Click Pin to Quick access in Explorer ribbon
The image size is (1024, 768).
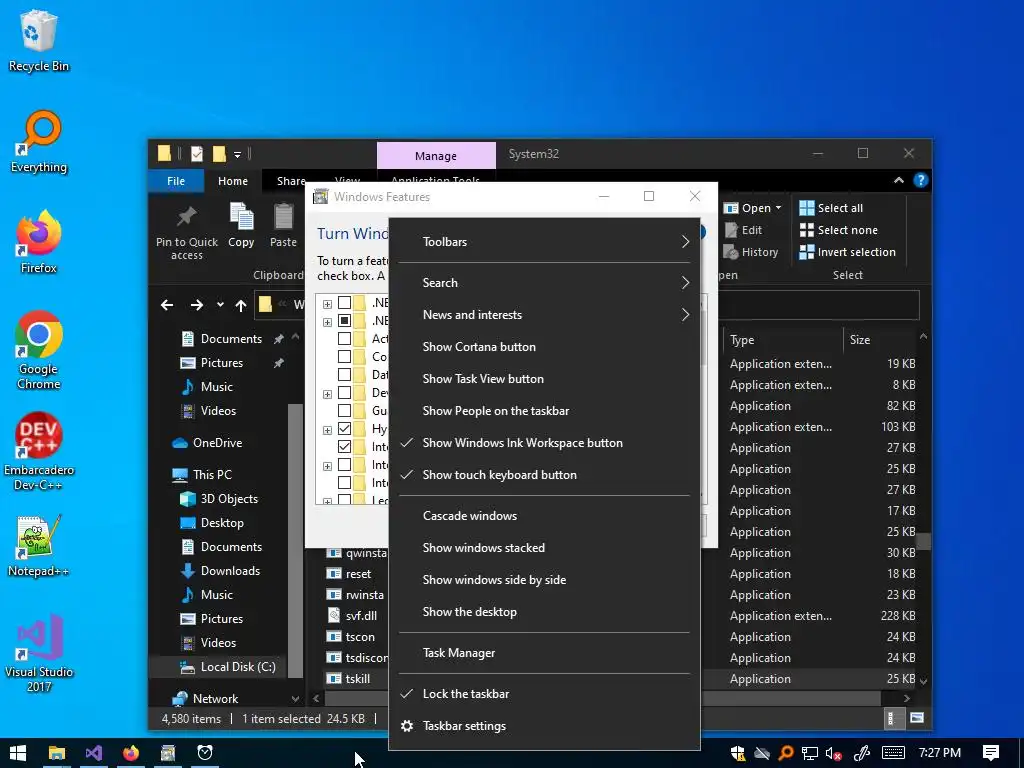coord(187,232)
